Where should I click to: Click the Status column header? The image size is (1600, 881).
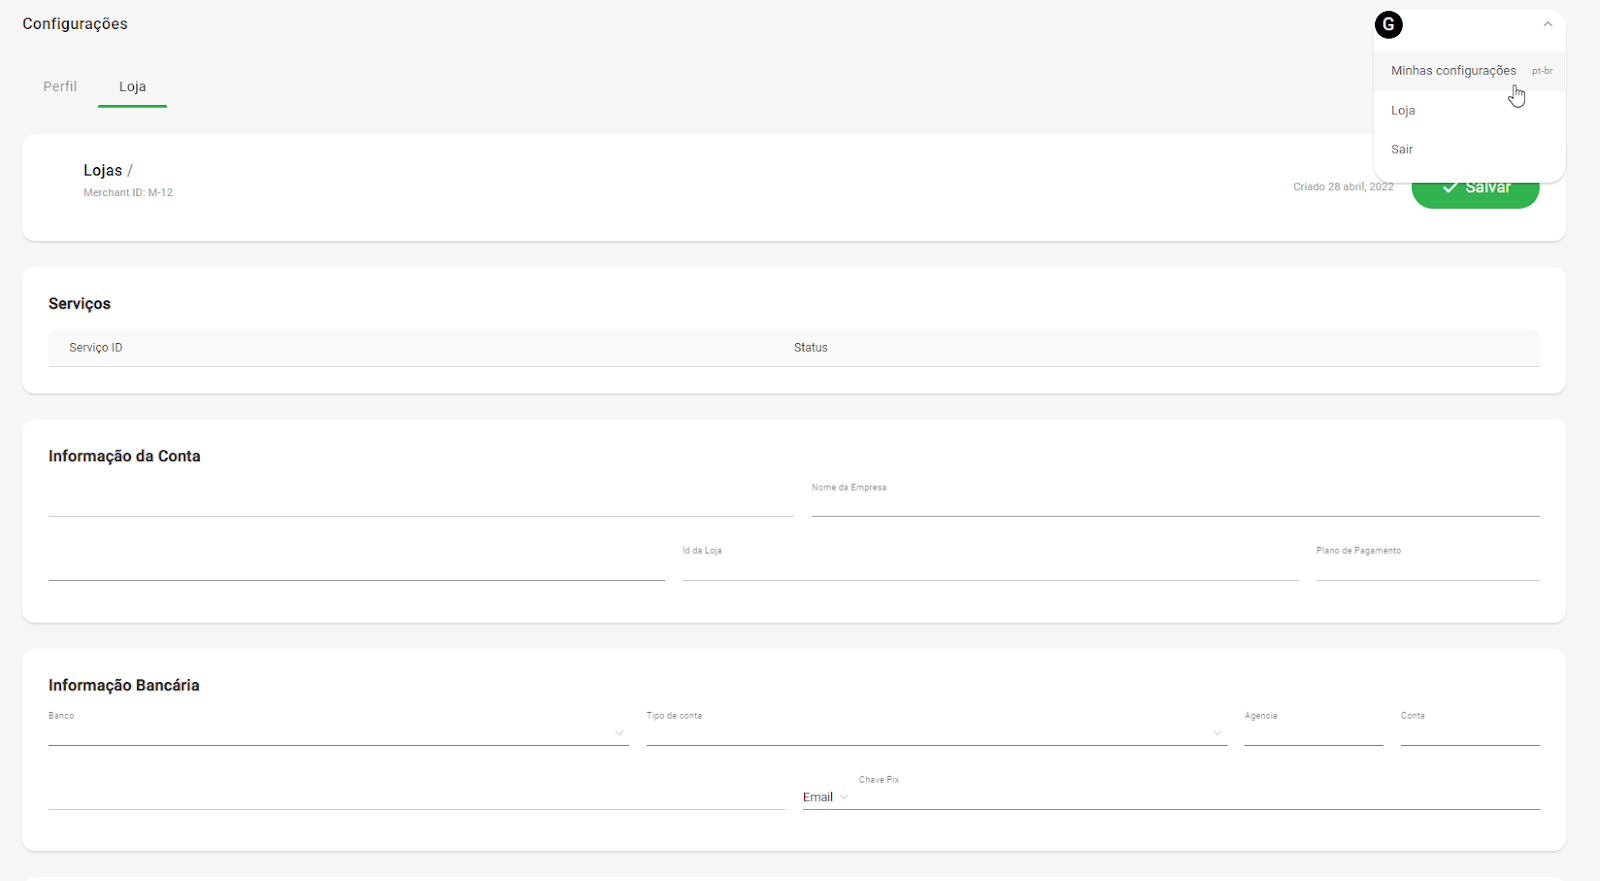tap(811, 348)
